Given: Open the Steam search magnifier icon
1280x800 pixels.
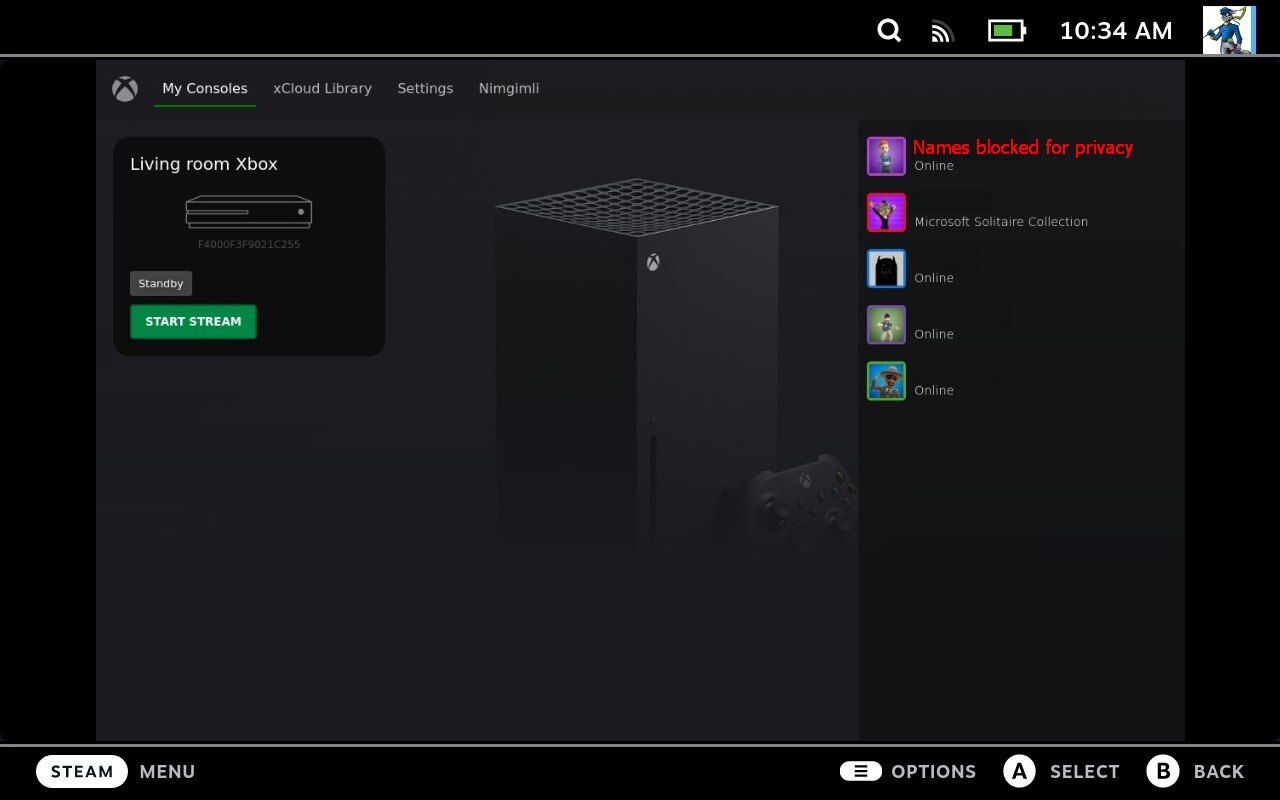Looking at the screenshot, I should [x=889, y=31].
